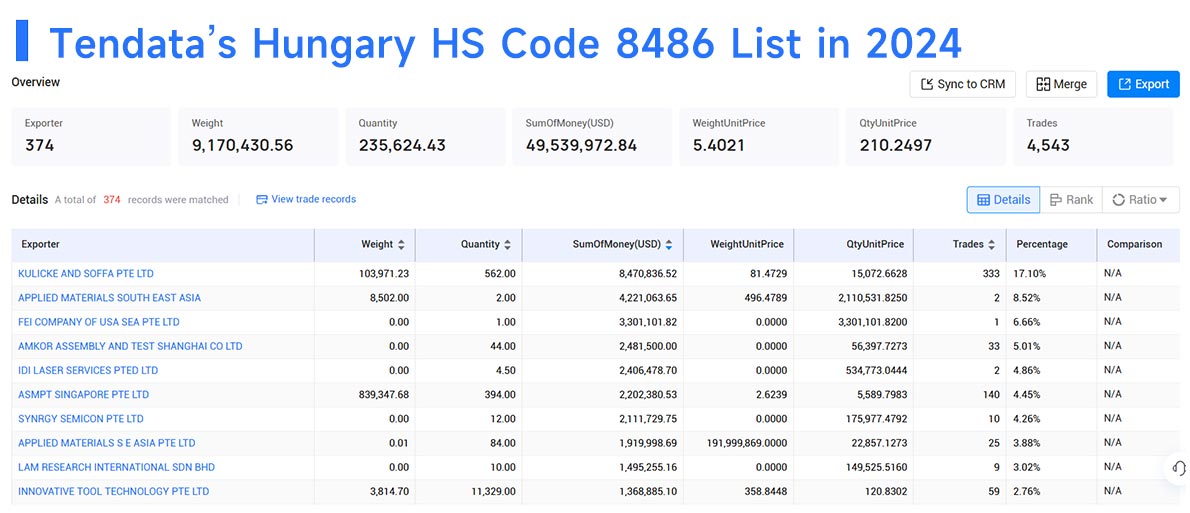Click trades count 140

point(991,395)
